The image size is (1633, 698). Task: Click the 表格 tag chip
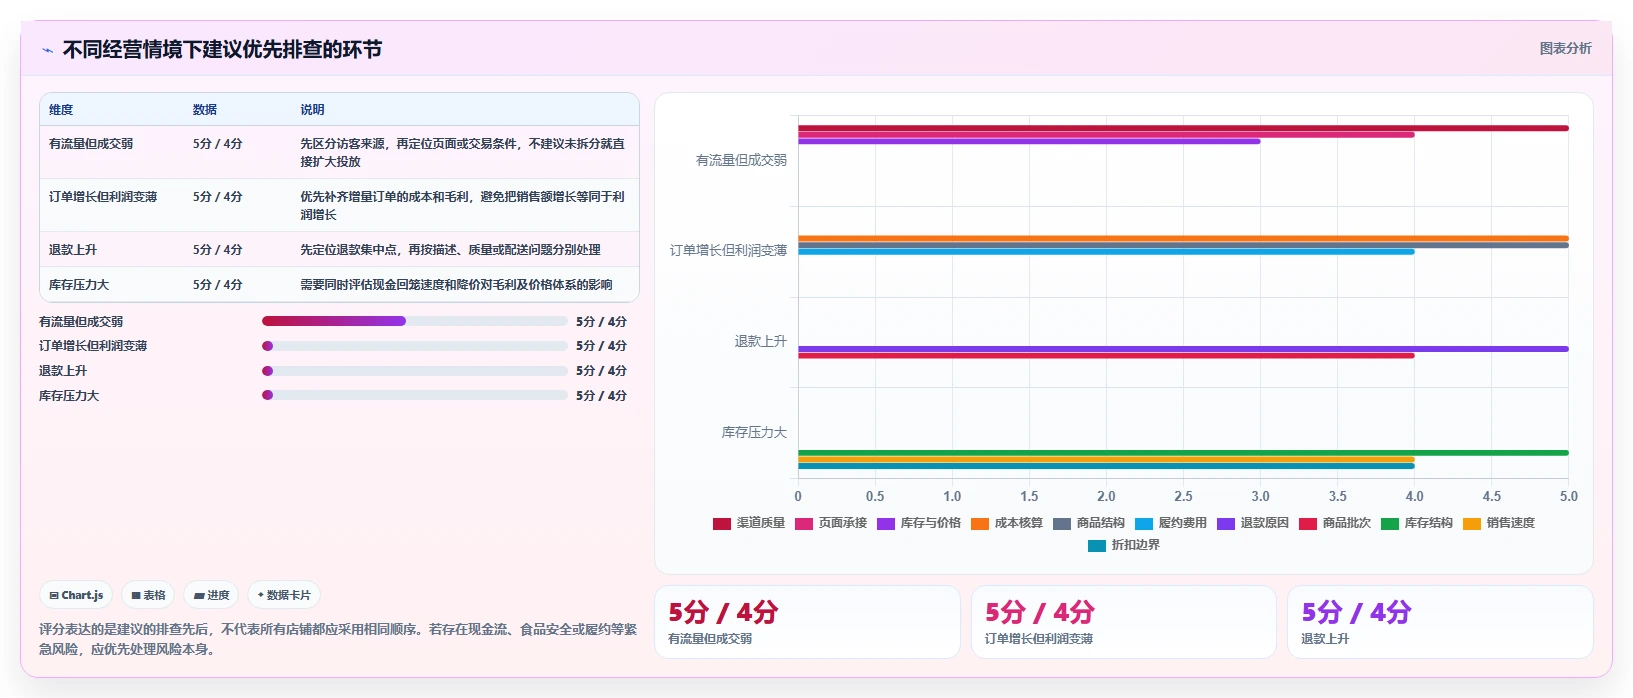[148, 595]
